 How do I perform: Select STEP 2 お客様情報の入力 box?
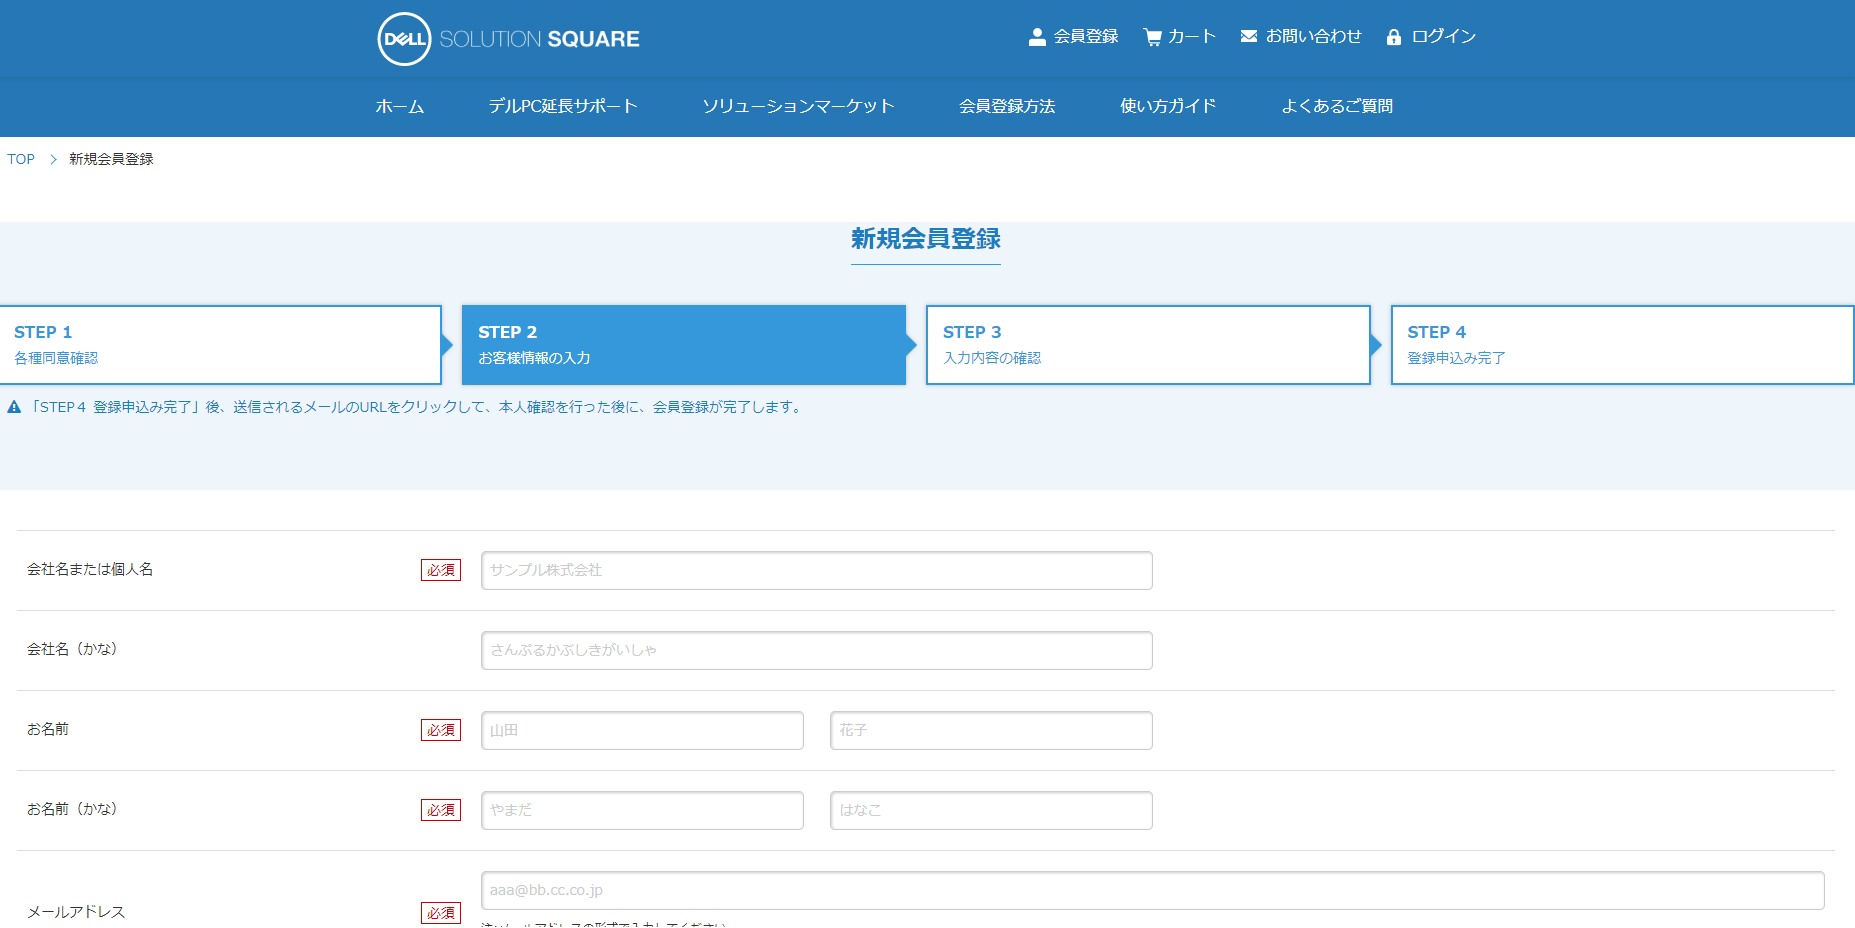(684, 345)
